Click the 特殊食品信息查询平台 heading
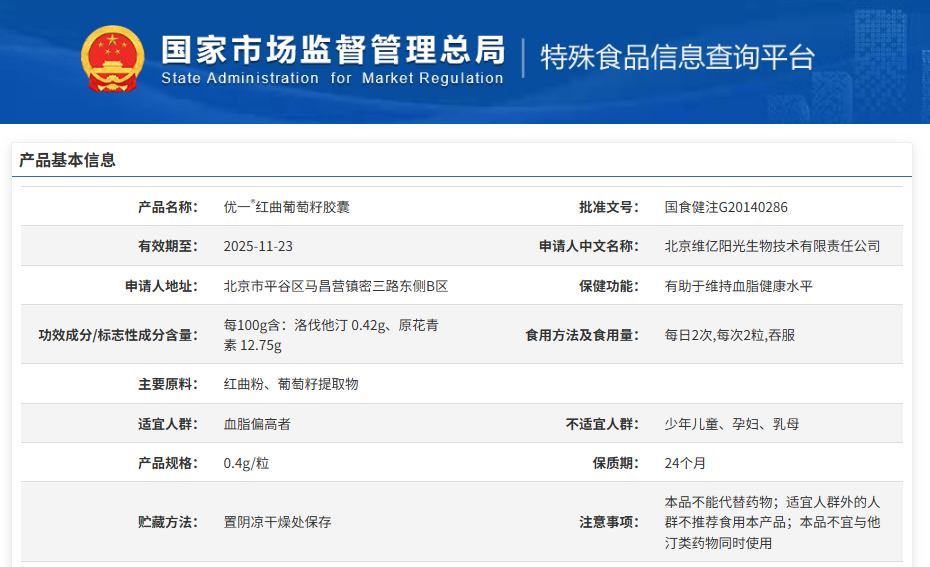 point(677,58)
